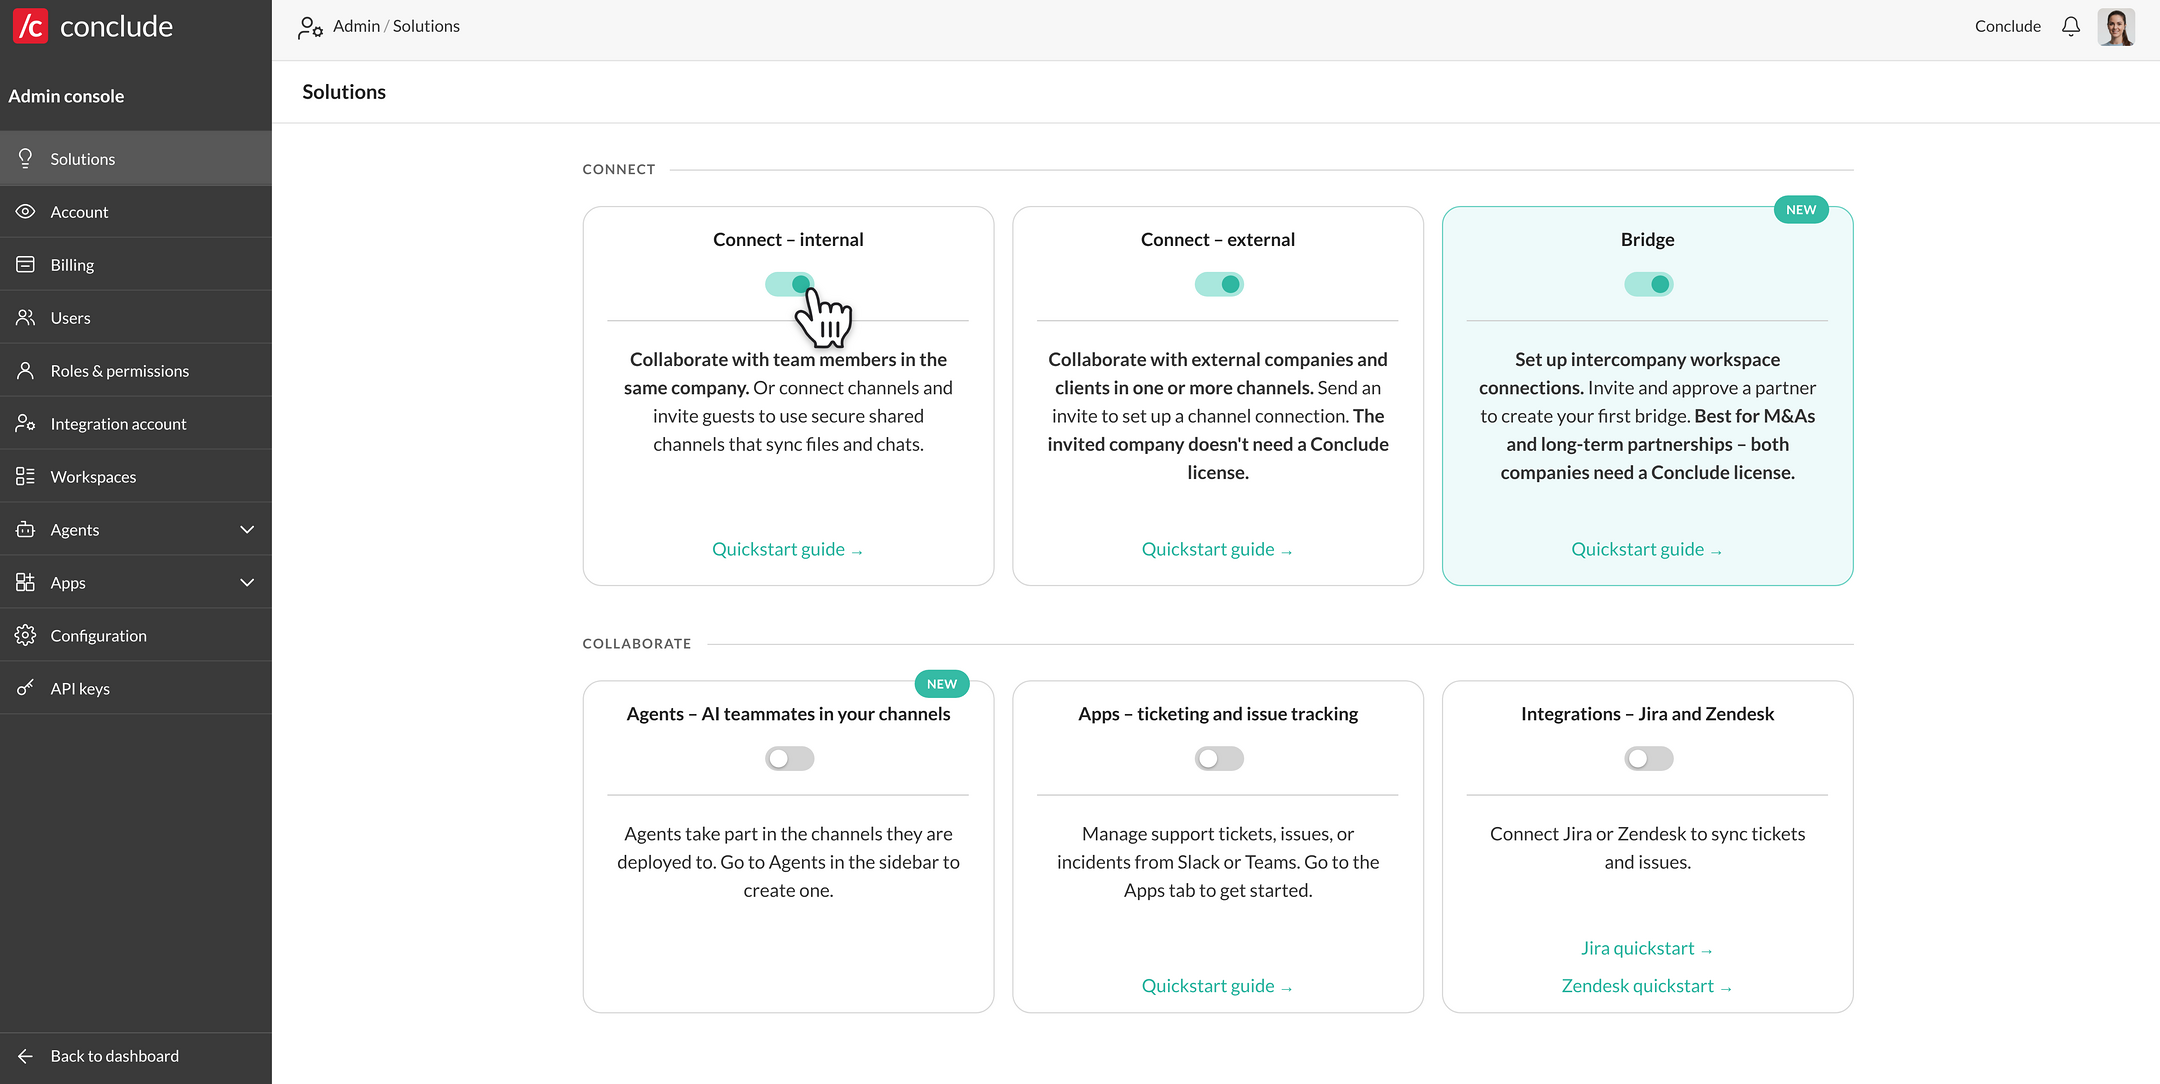
Task: Open the Account menu item
Action: (136, 211)
